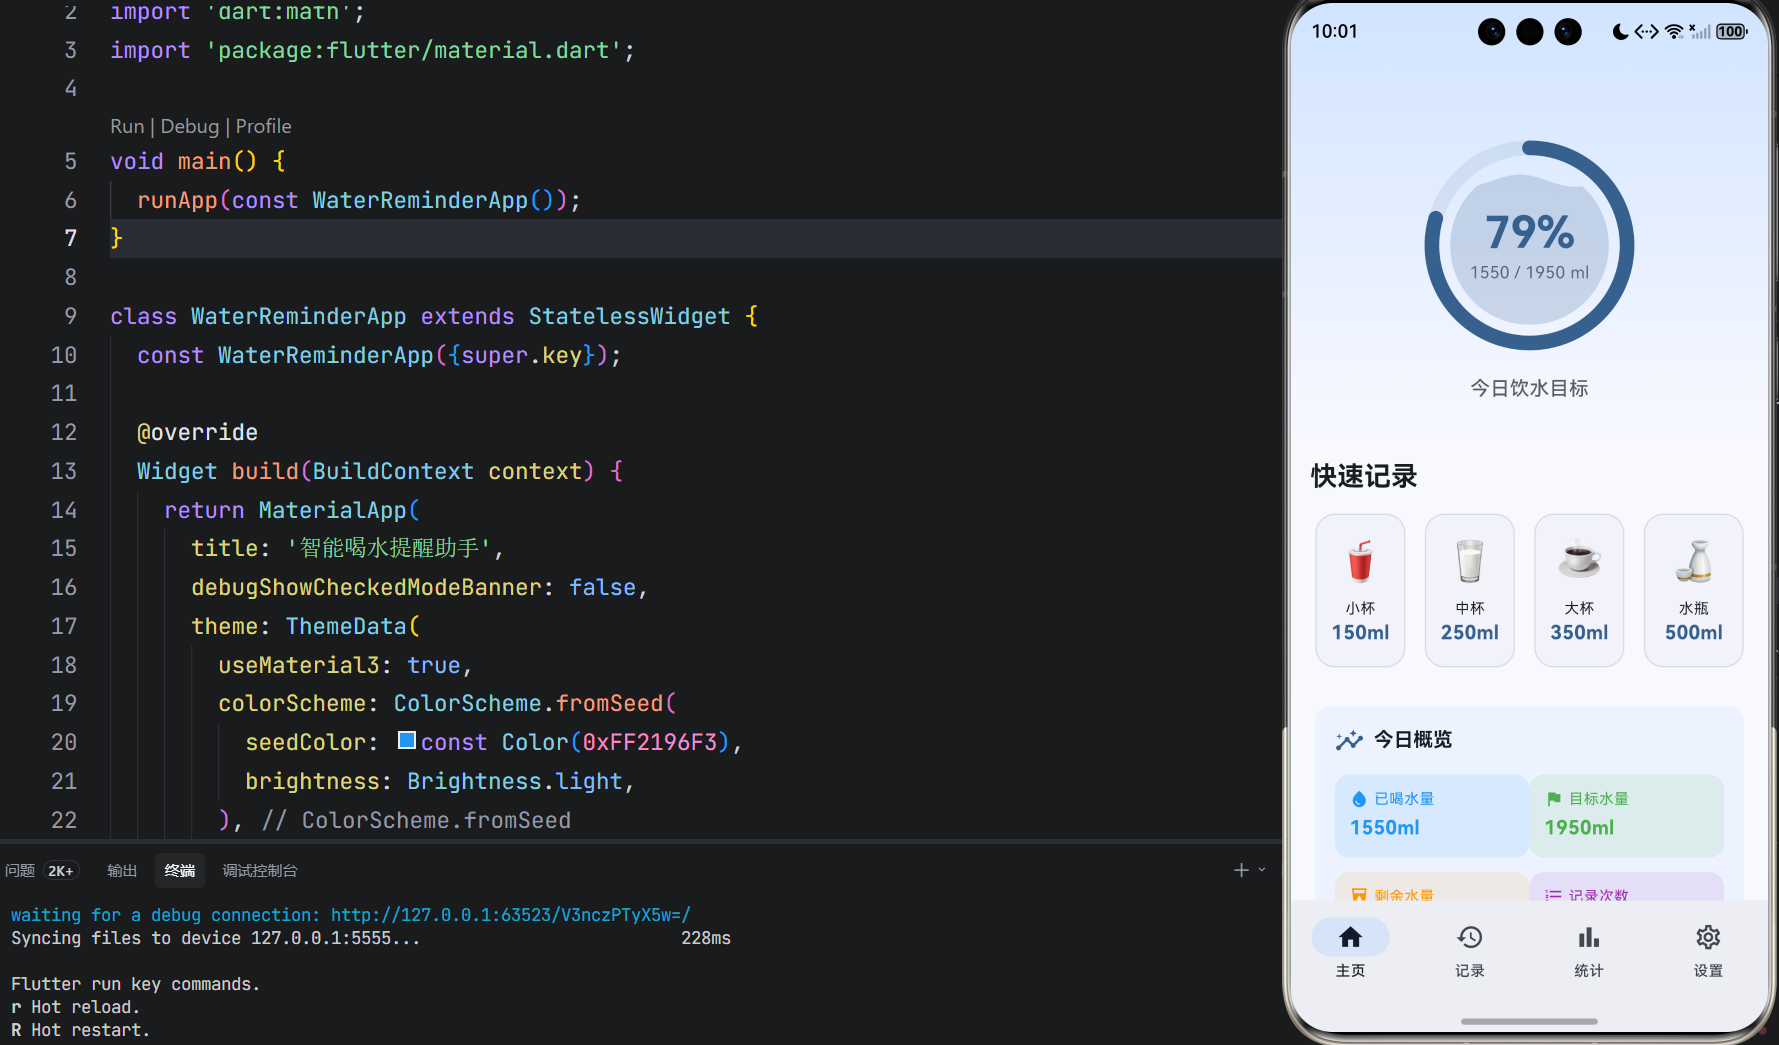Viewport: 1779px width, 1045px height.
Task: Tap the 500ml water bottle icon
Action: coord(1693,561)
